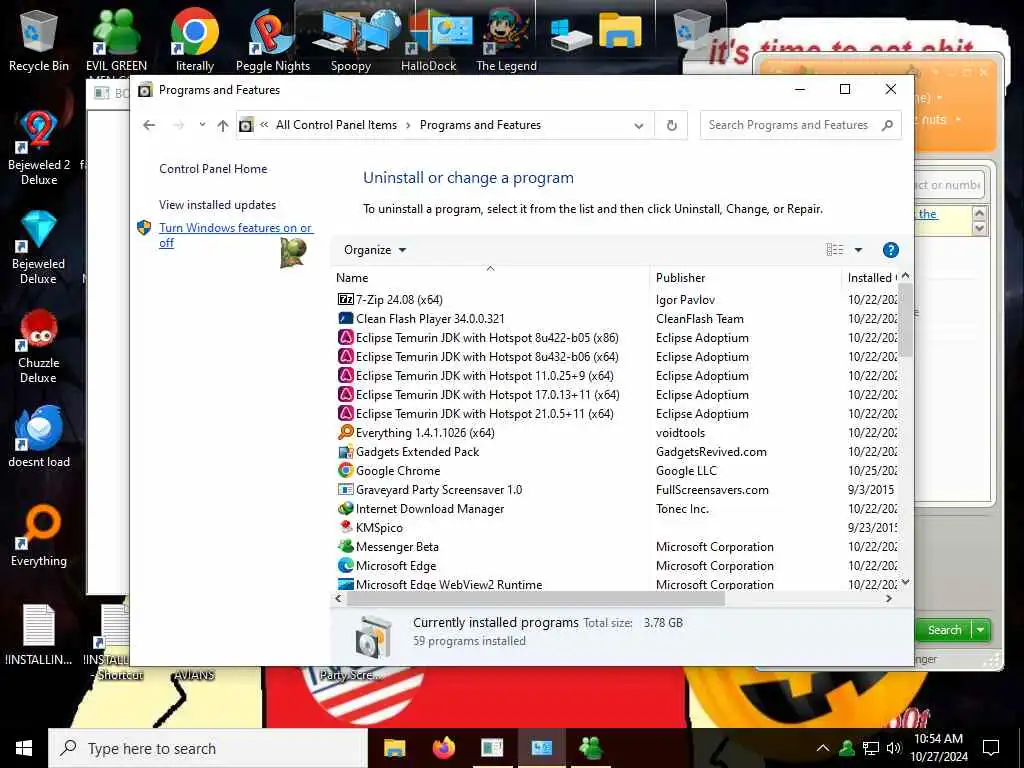Open Everything search desktop shortcut
The image size is (1024, 768).
point(39,536)
